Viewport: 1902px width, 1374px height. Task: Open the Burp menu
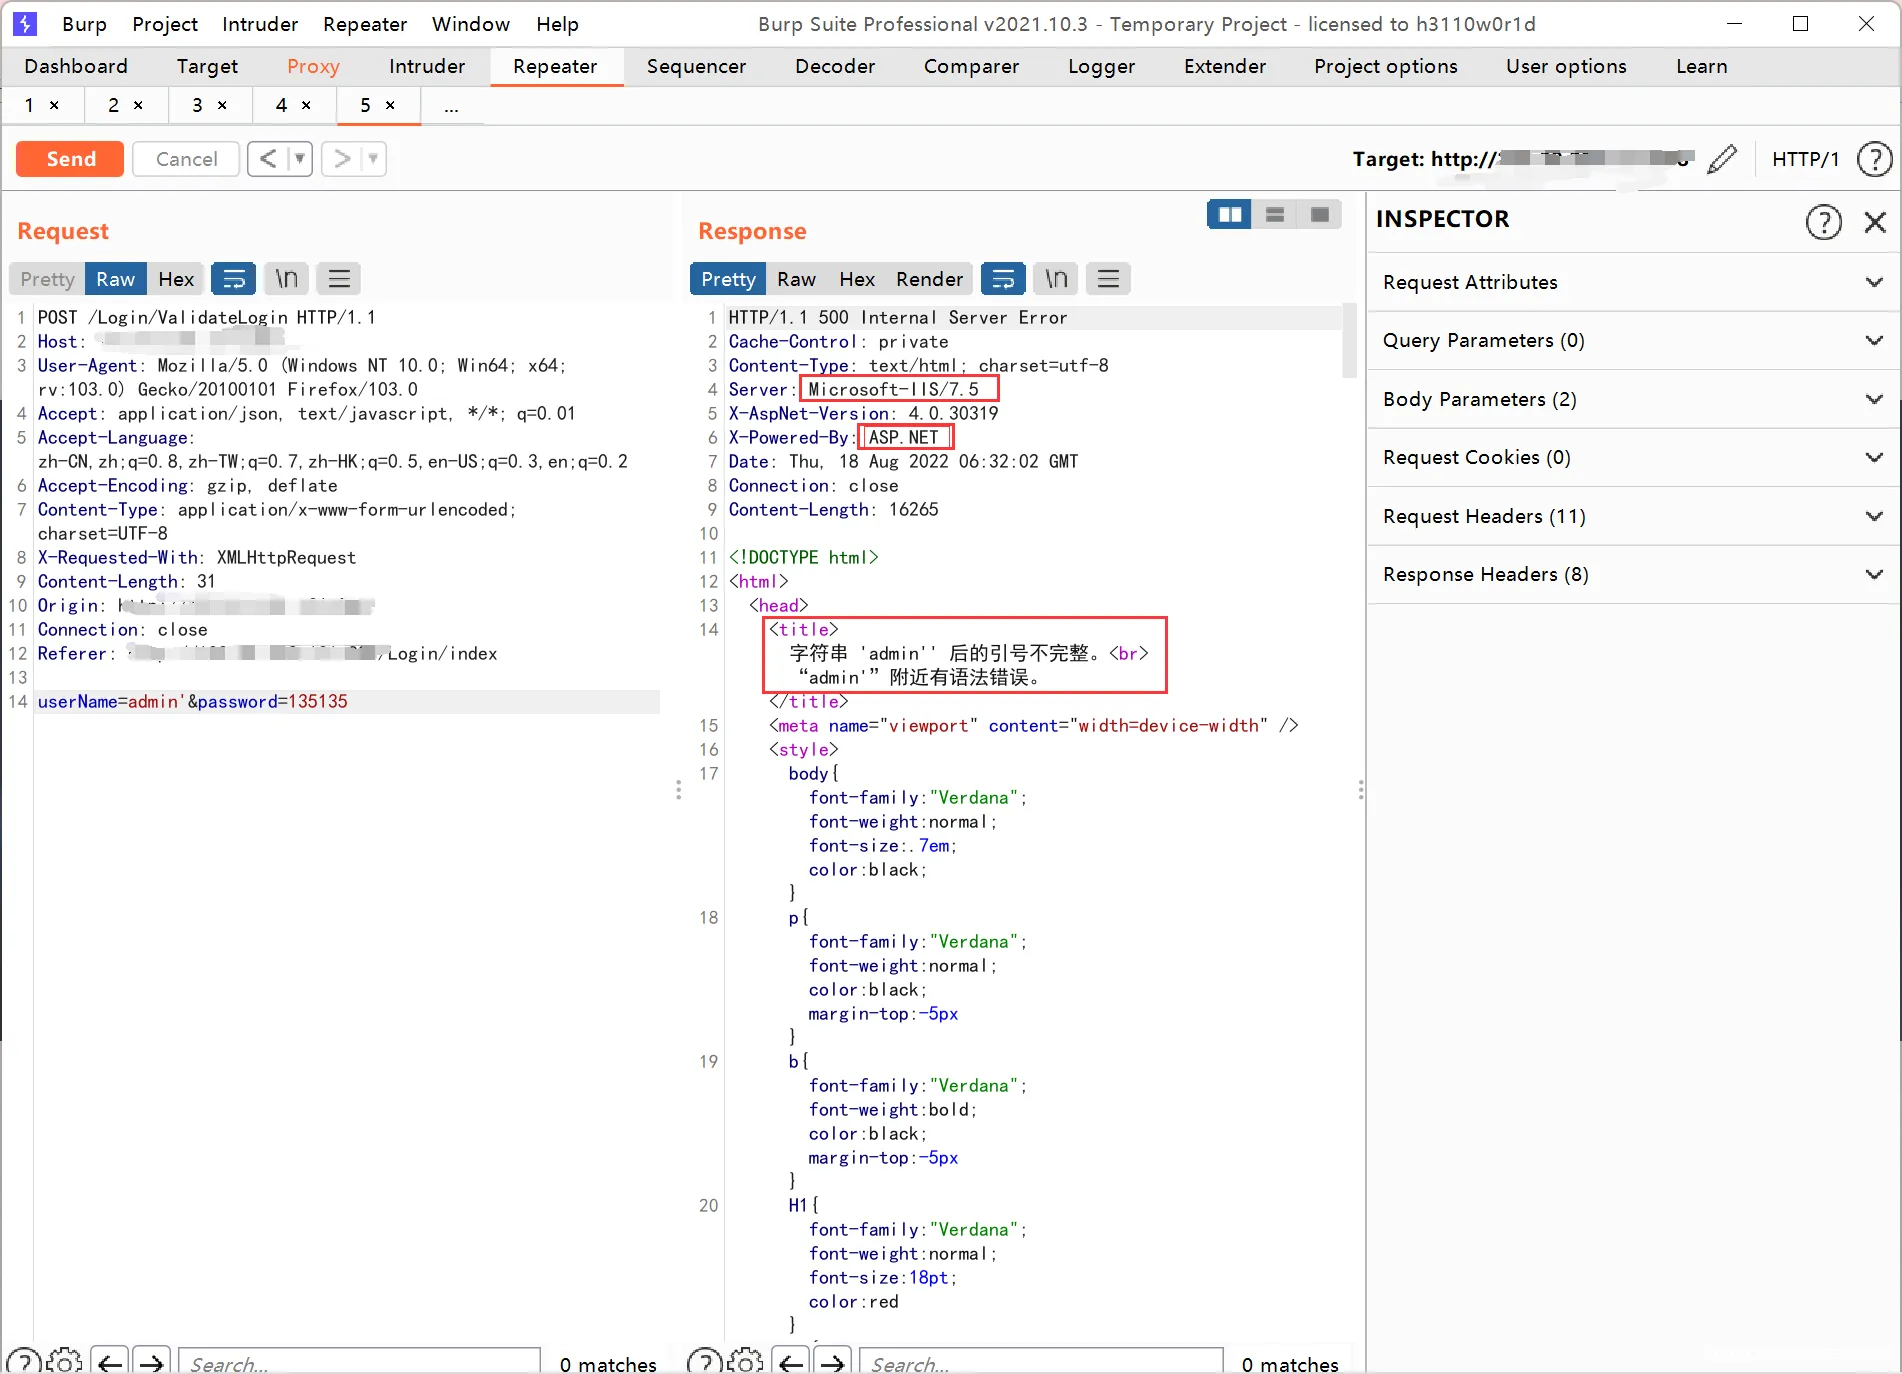click(84, 24)
